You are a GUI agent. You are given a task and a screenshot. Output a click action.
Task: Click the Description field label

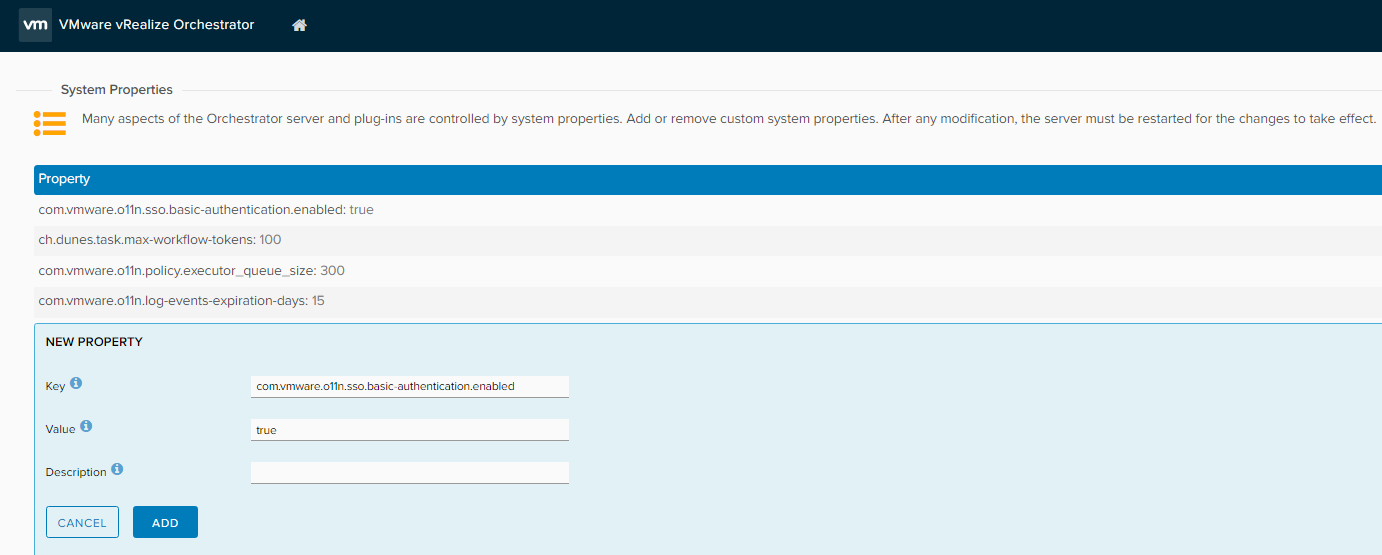[x=76, y=472]
